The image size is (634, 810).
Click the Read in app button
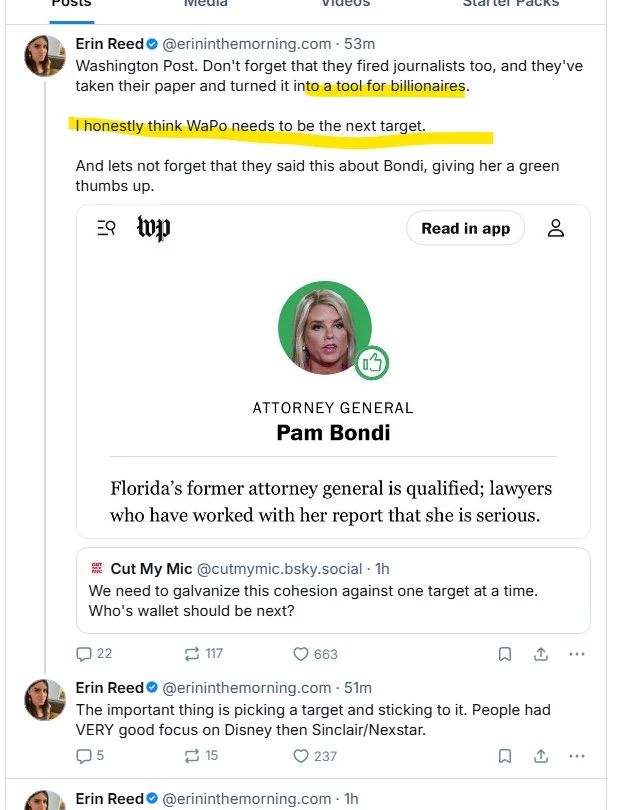click(x=465, y=228)
